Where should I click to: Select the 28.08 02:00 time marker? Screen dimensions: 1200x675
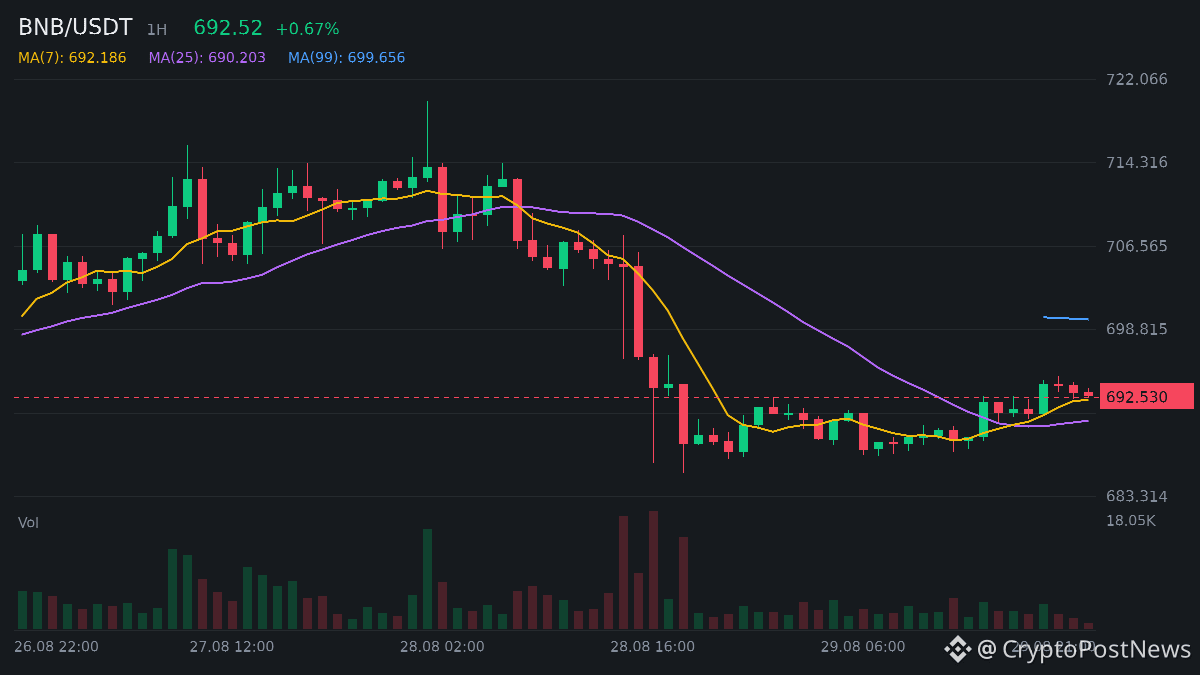click(x=442, y=647)
